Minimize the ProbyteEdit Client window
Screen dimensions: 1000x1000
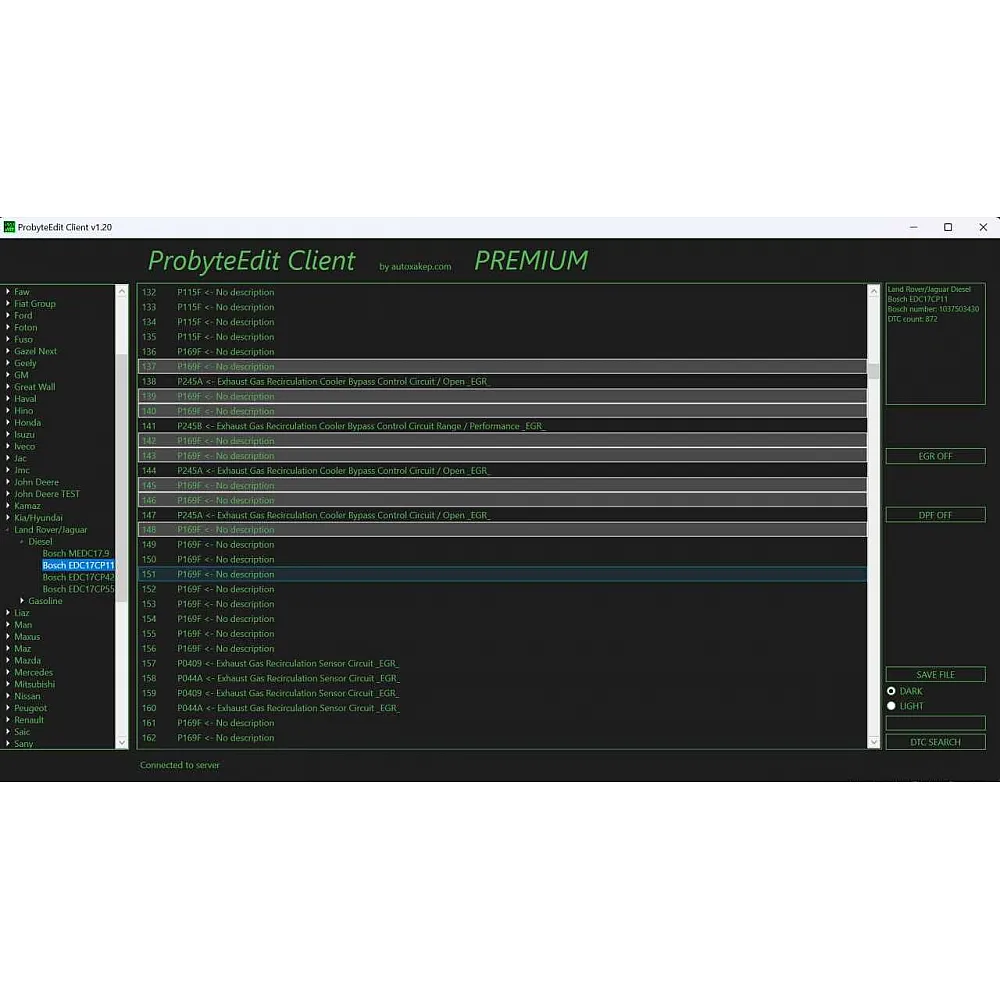[913, 227]
